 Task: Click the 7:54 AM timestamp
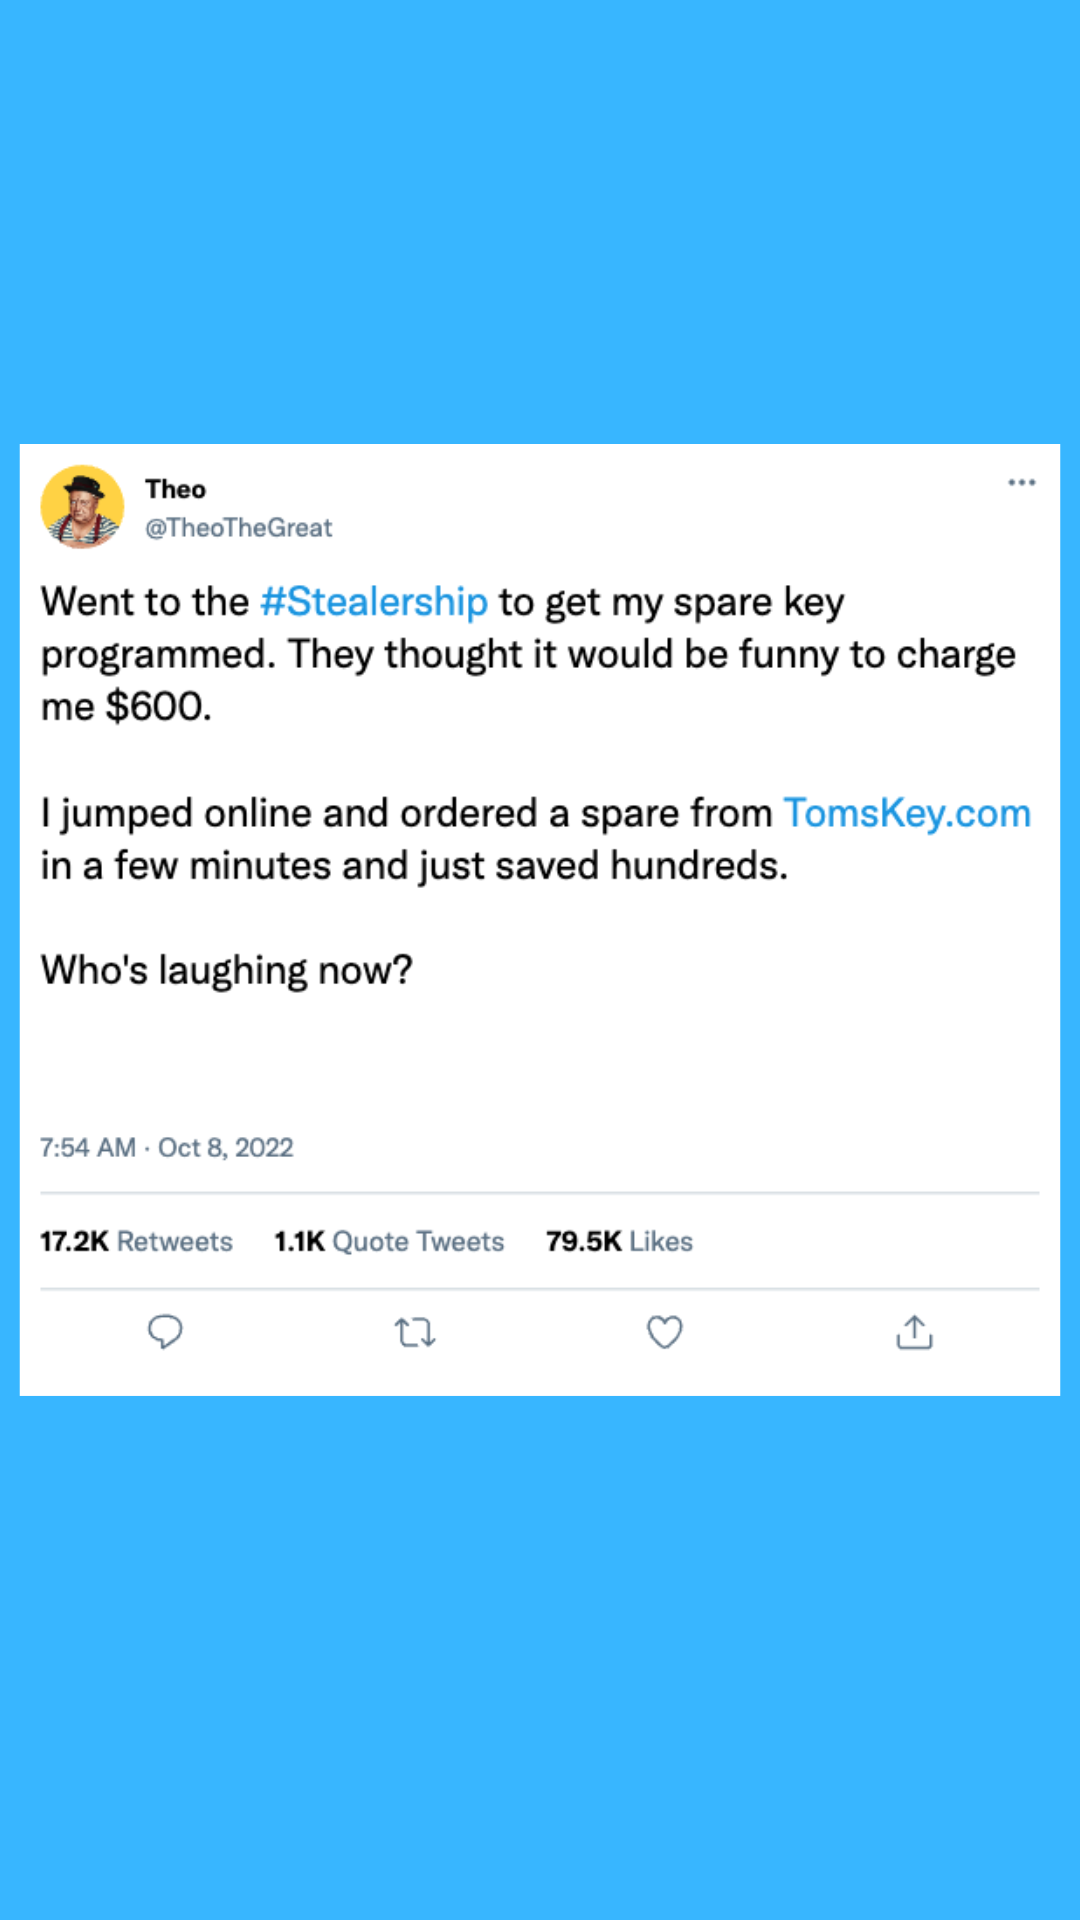(x=88, y=1147)
